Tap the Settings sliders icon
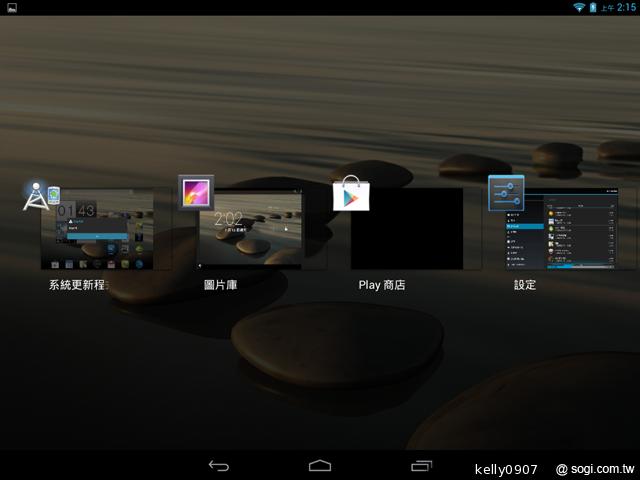The width and height of the screenshot is (640, 480). [x=506, y=193]
